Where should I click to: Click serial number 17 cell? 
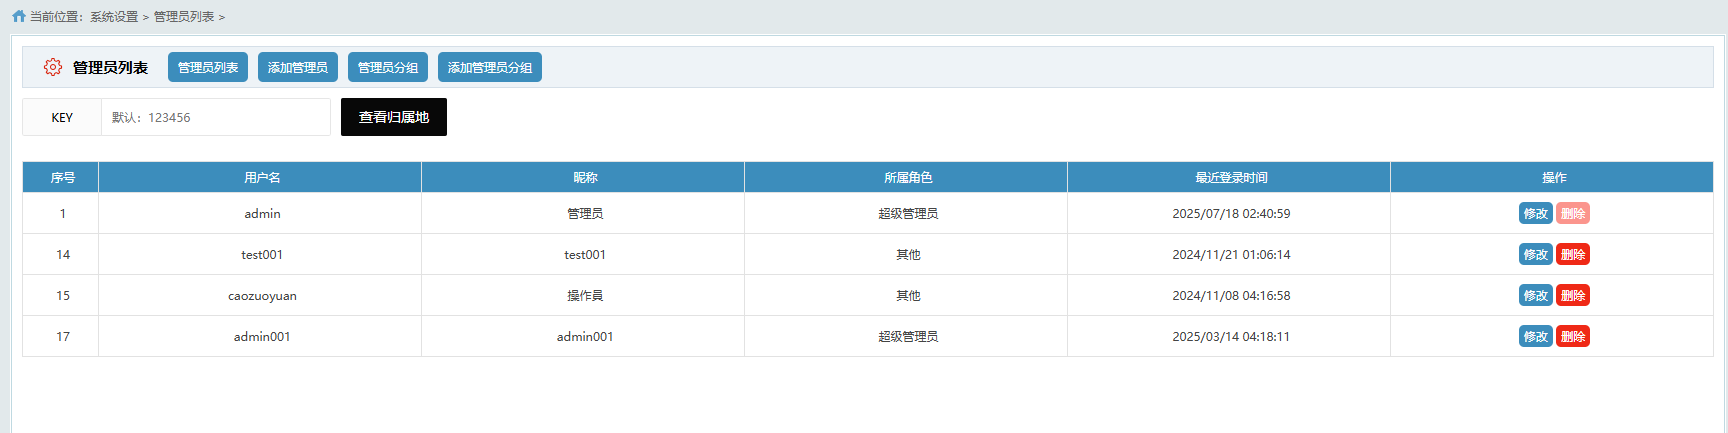[63, 336]
